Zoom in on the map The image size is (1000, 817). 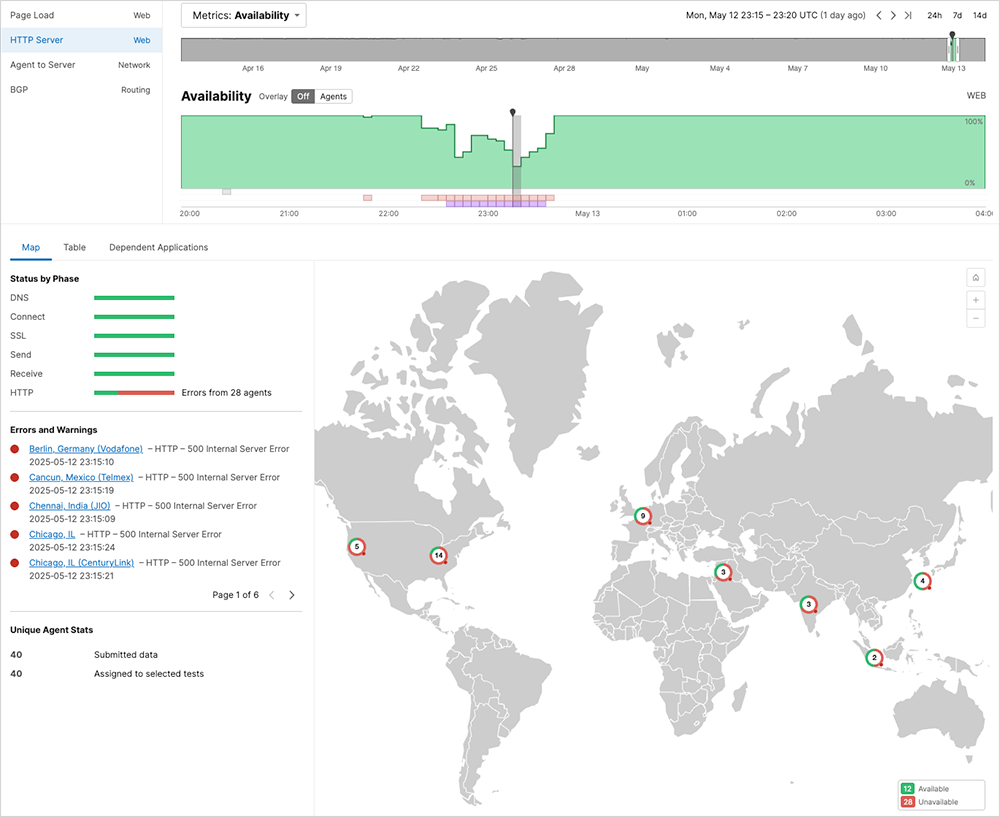pyautogui.click(x=976, y=300)
